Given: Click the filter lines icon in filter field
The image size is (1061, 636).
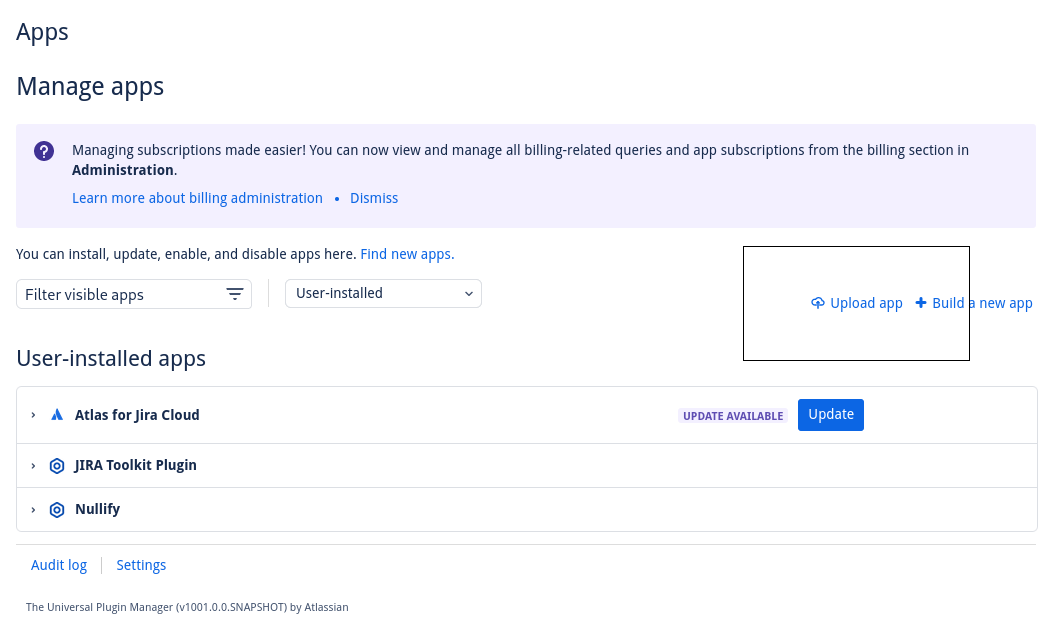Looking at the screenshot, I should [x=235, y=294].
